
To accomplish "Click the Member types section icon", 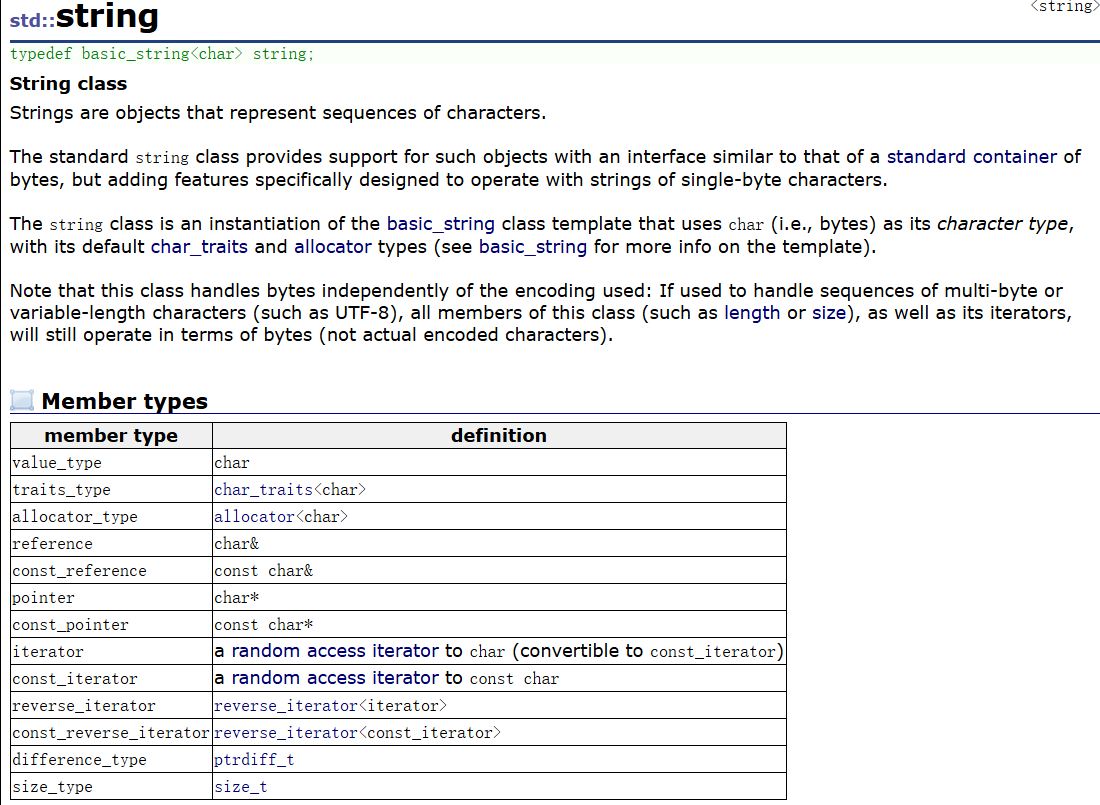I will (22, 400).
